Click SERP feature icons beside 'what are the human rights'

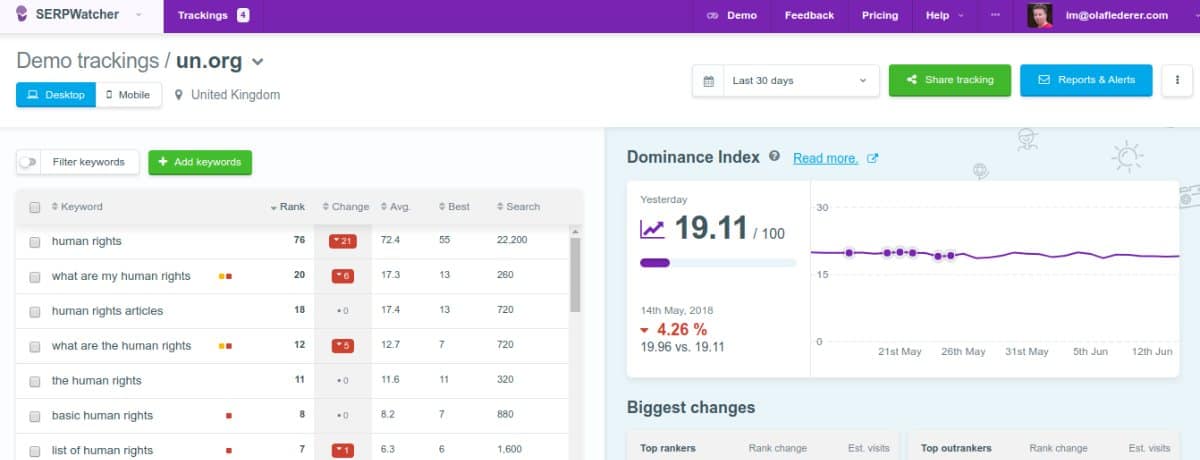point(225,346)
